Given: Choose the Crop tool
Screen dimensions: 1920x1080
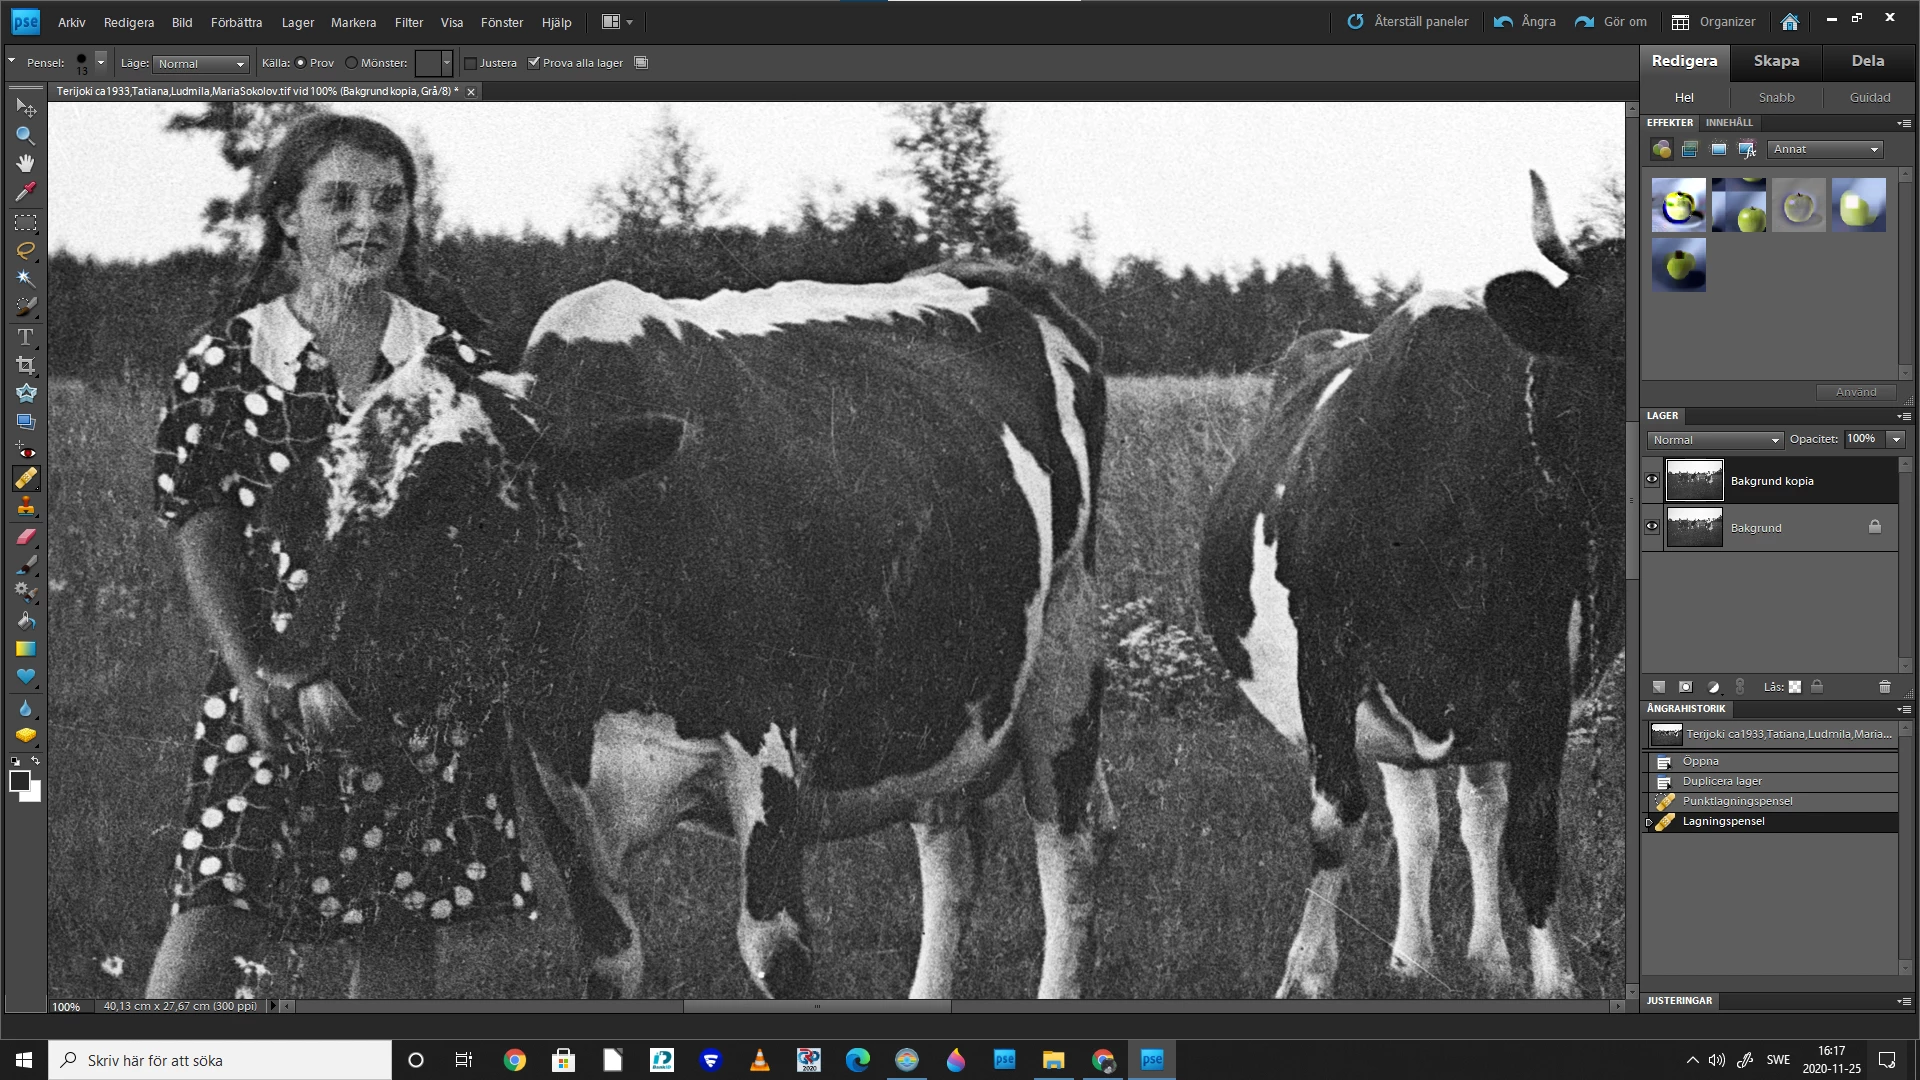Looking at the screenshot, I should (x=25, y=365).
